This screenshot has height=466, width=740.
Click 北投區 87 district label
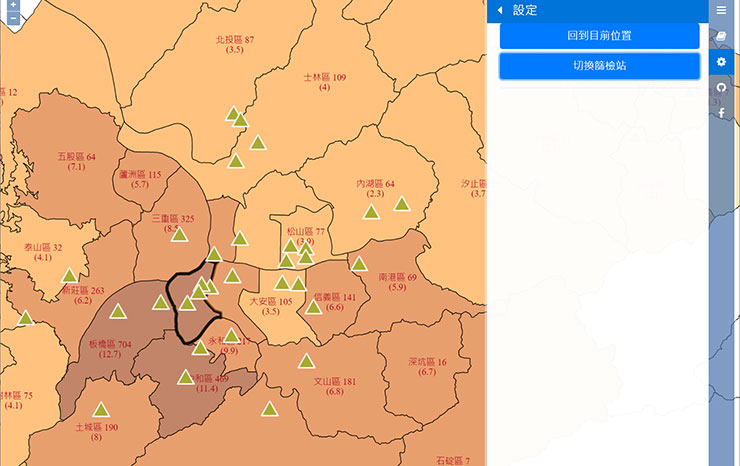(x=235, y=40)
